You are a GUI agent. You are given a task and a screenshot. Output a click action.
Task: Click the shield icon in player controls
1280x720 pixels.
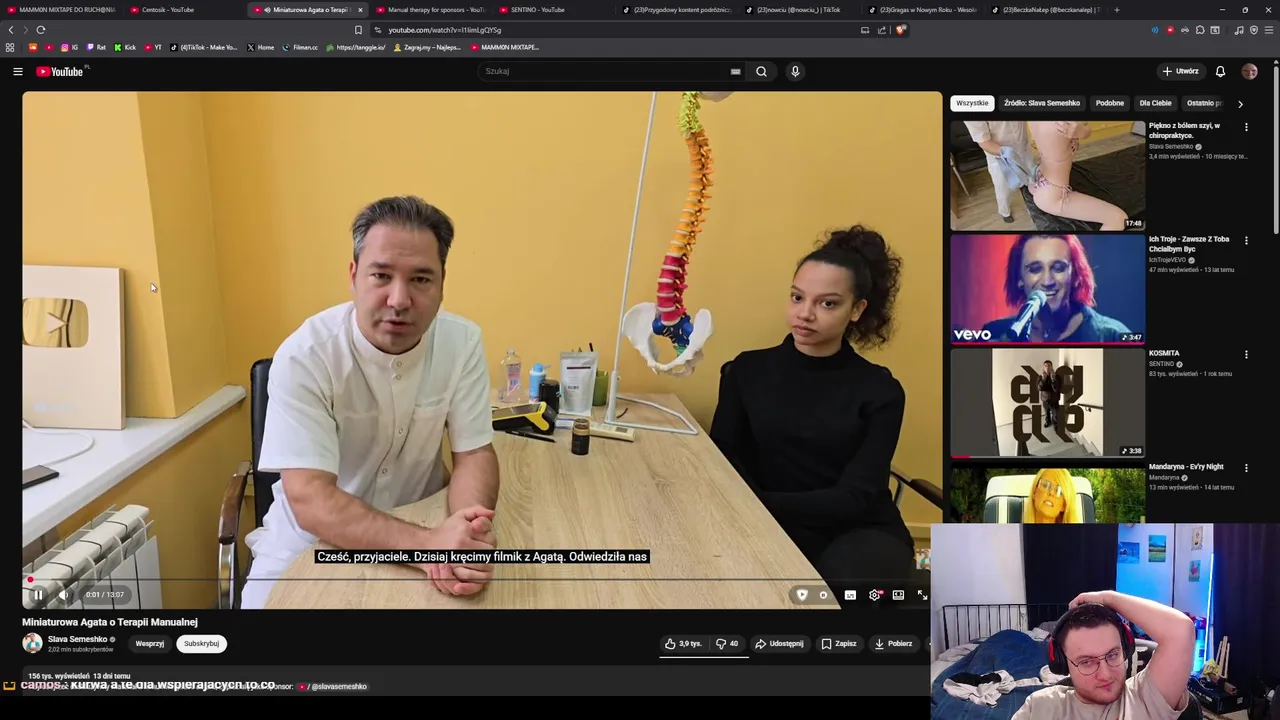pyautogui.click(x=801, y=595)
